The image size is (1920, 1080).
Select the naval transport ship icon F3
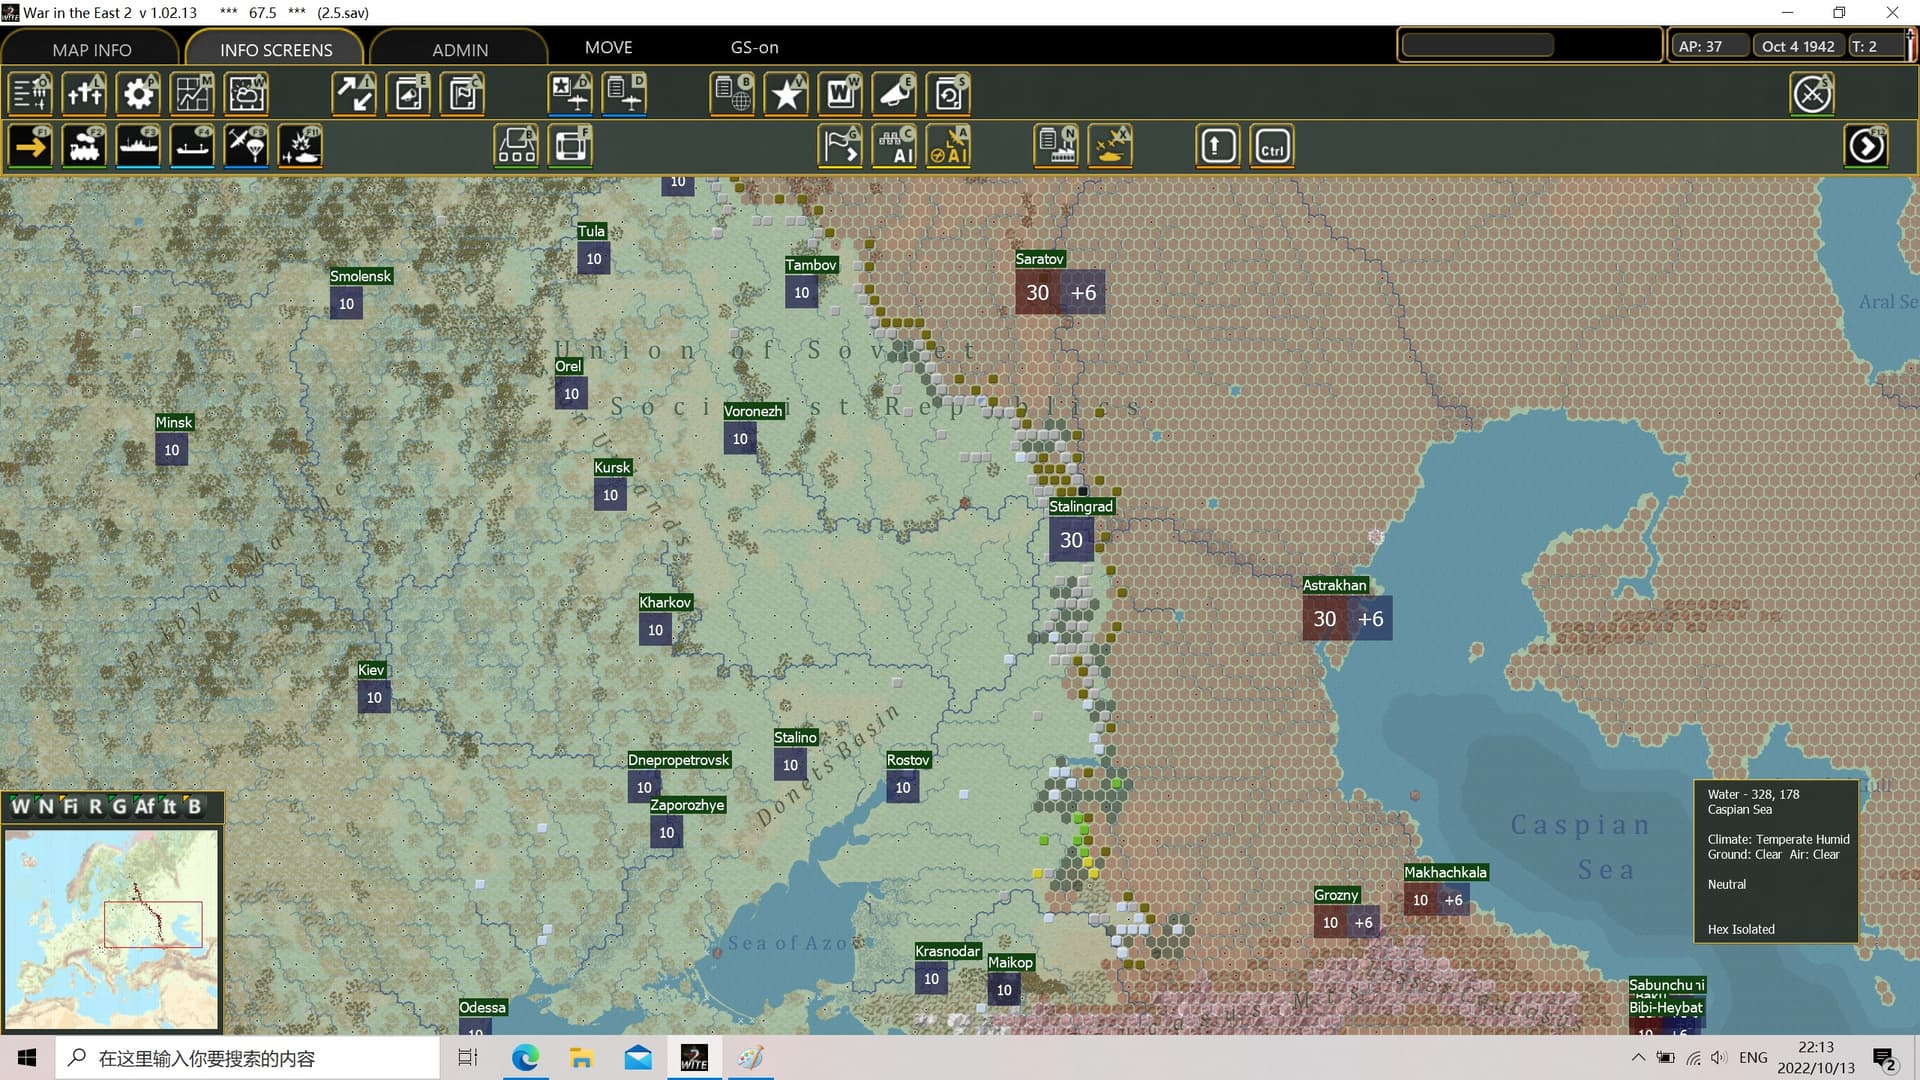tap(139, 147)
